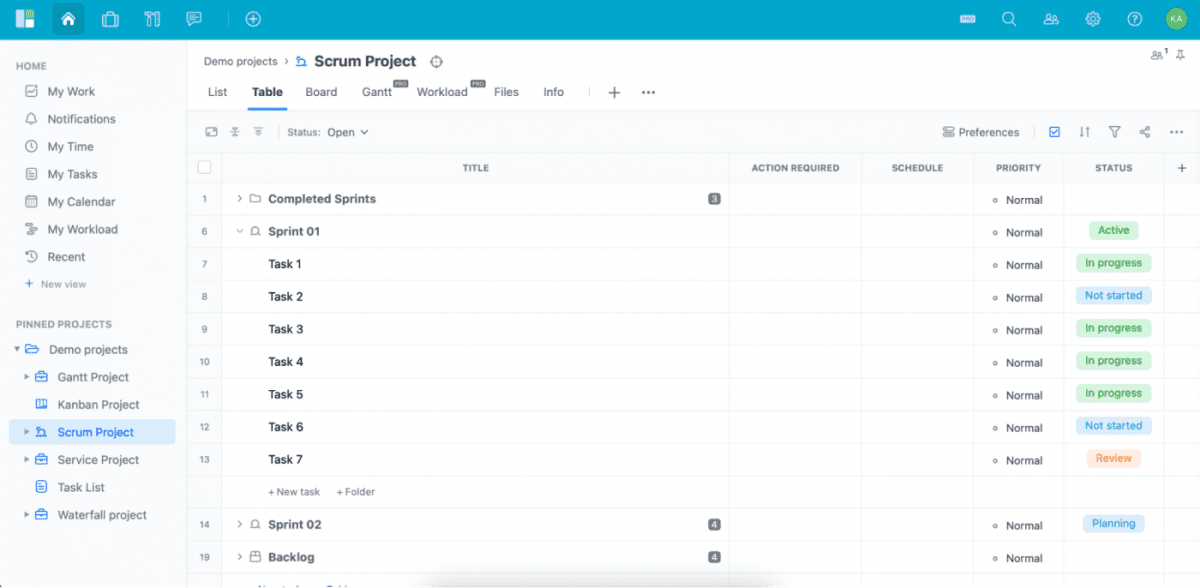Open the Spaces briefcase icon in top bar
The height and width of the screenshot is (588, 1200).
tap(110, 18)
